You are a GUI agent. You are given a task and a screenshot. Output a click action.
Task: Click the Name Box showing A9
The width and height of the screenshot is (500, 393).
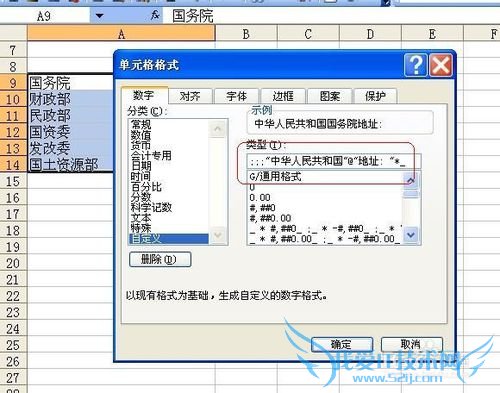[45, 16]
